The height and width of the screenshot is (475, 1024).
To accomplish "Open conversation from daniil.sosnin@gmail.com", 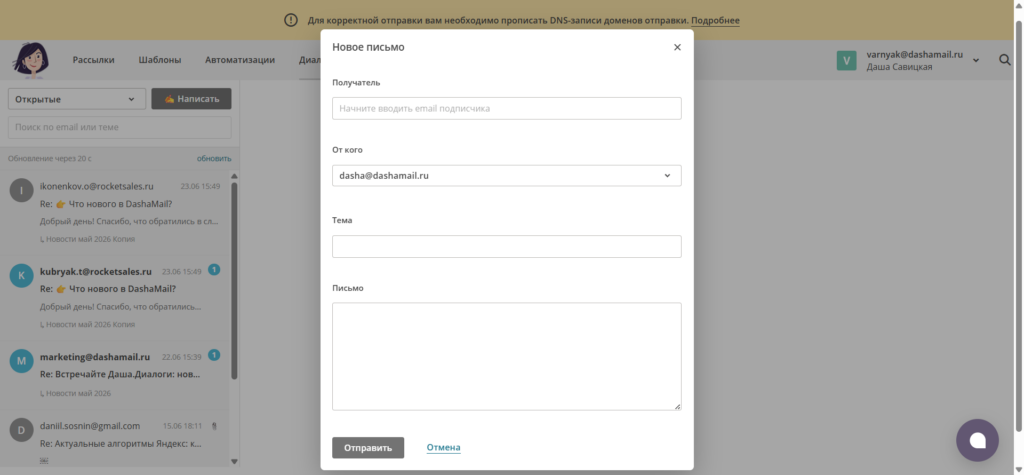I will 115,439.
